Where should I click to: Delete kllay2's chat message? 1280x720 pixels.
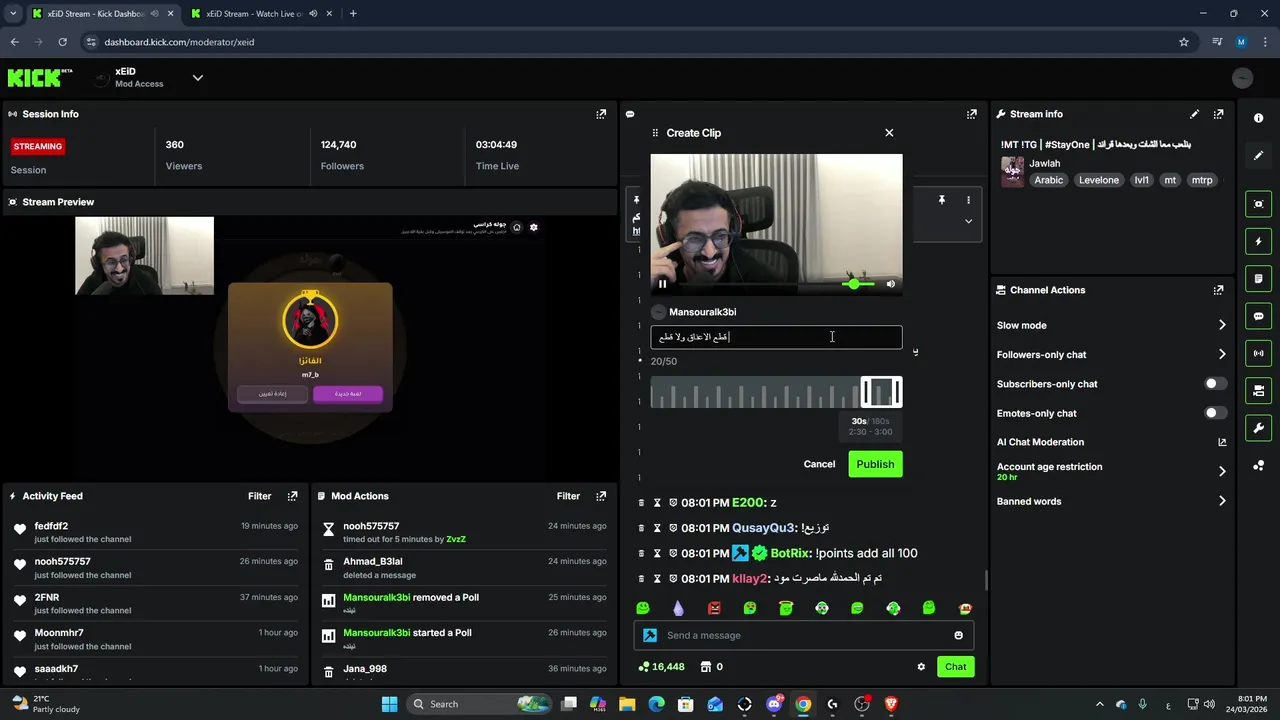(641, 579)
